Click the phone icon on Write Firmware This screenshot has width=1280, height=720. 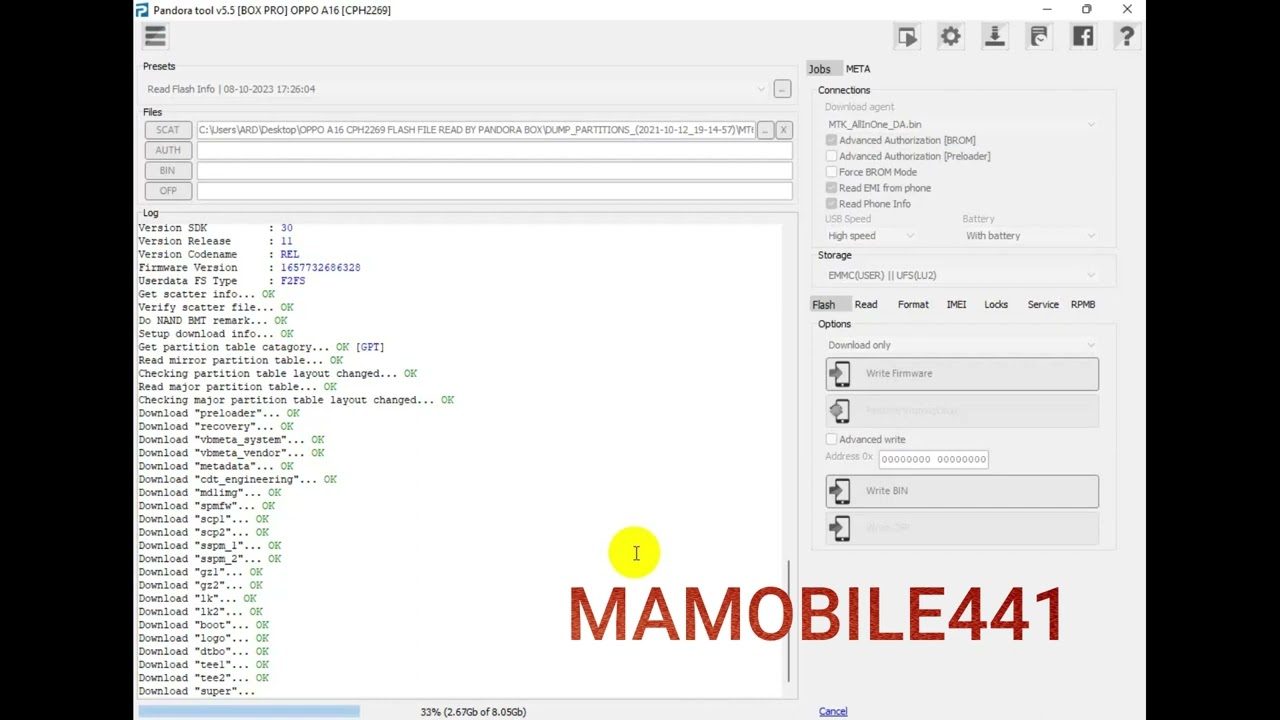click(840, 374)
